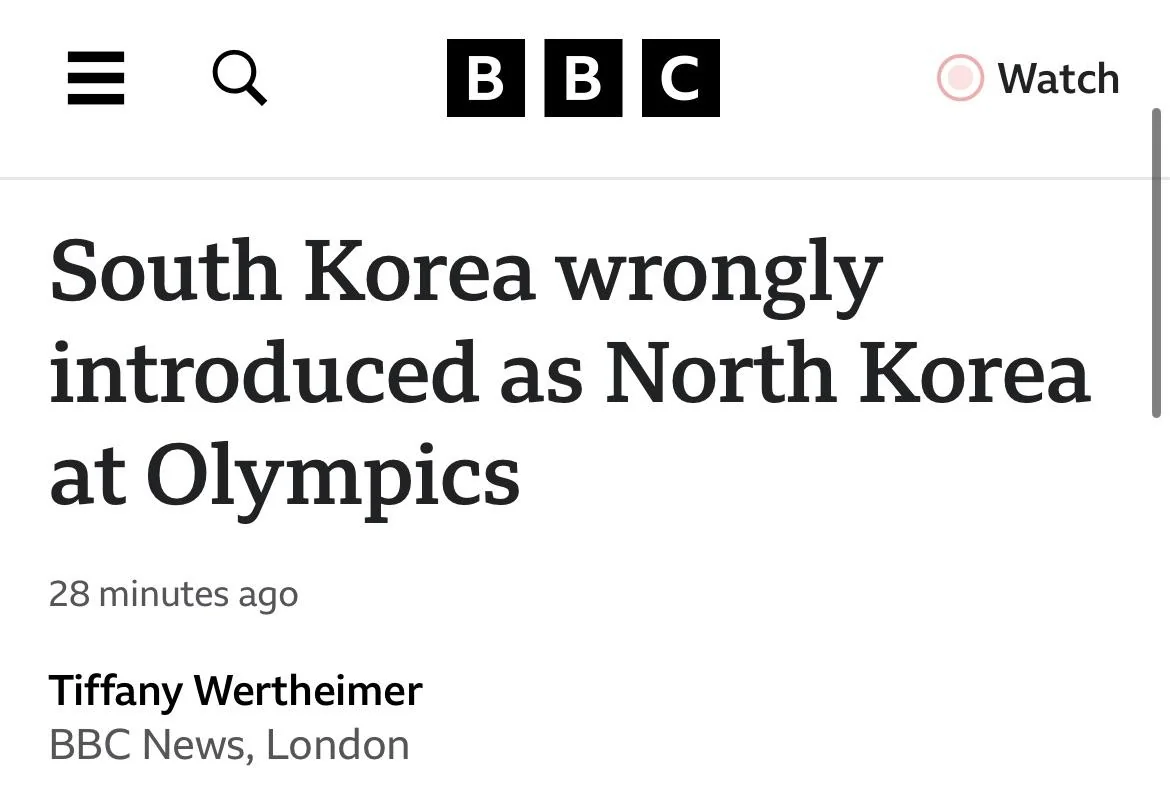This screenshot has width=1170, height=802.
Task: Click the word "North" in the headline
Action: (x=721, y=374)
